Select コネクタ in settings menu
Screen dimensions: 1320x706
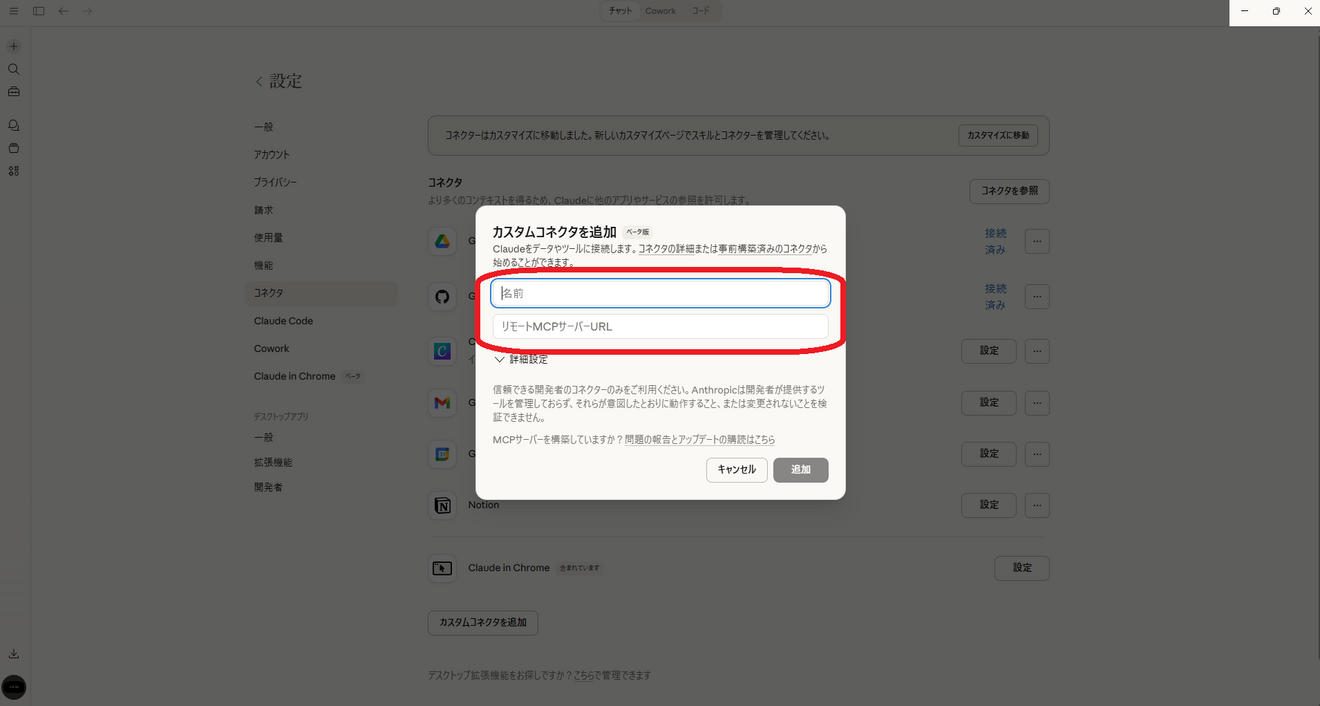pos(321,293)
